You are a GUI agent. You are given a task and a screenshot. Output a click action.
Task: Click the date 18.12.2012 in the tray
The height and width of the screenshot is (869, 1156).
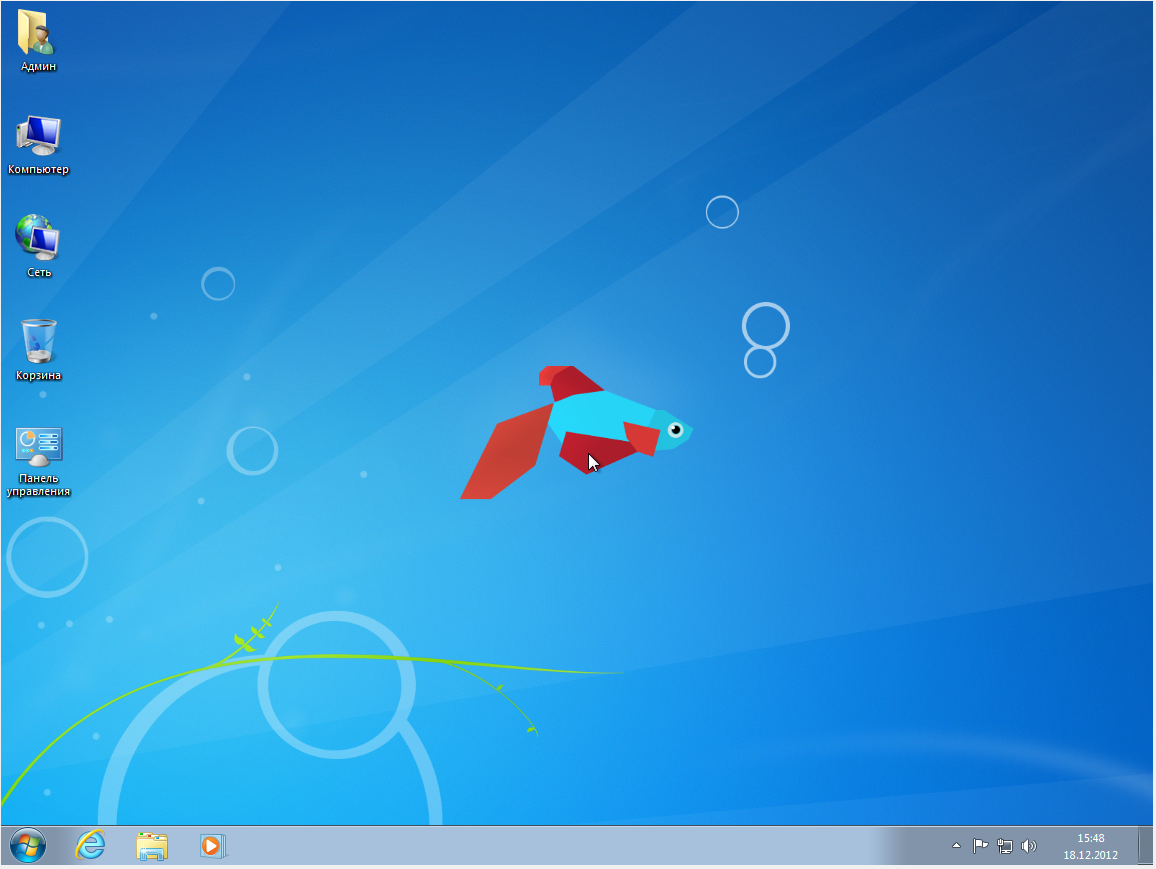(x=1090, y=855)
